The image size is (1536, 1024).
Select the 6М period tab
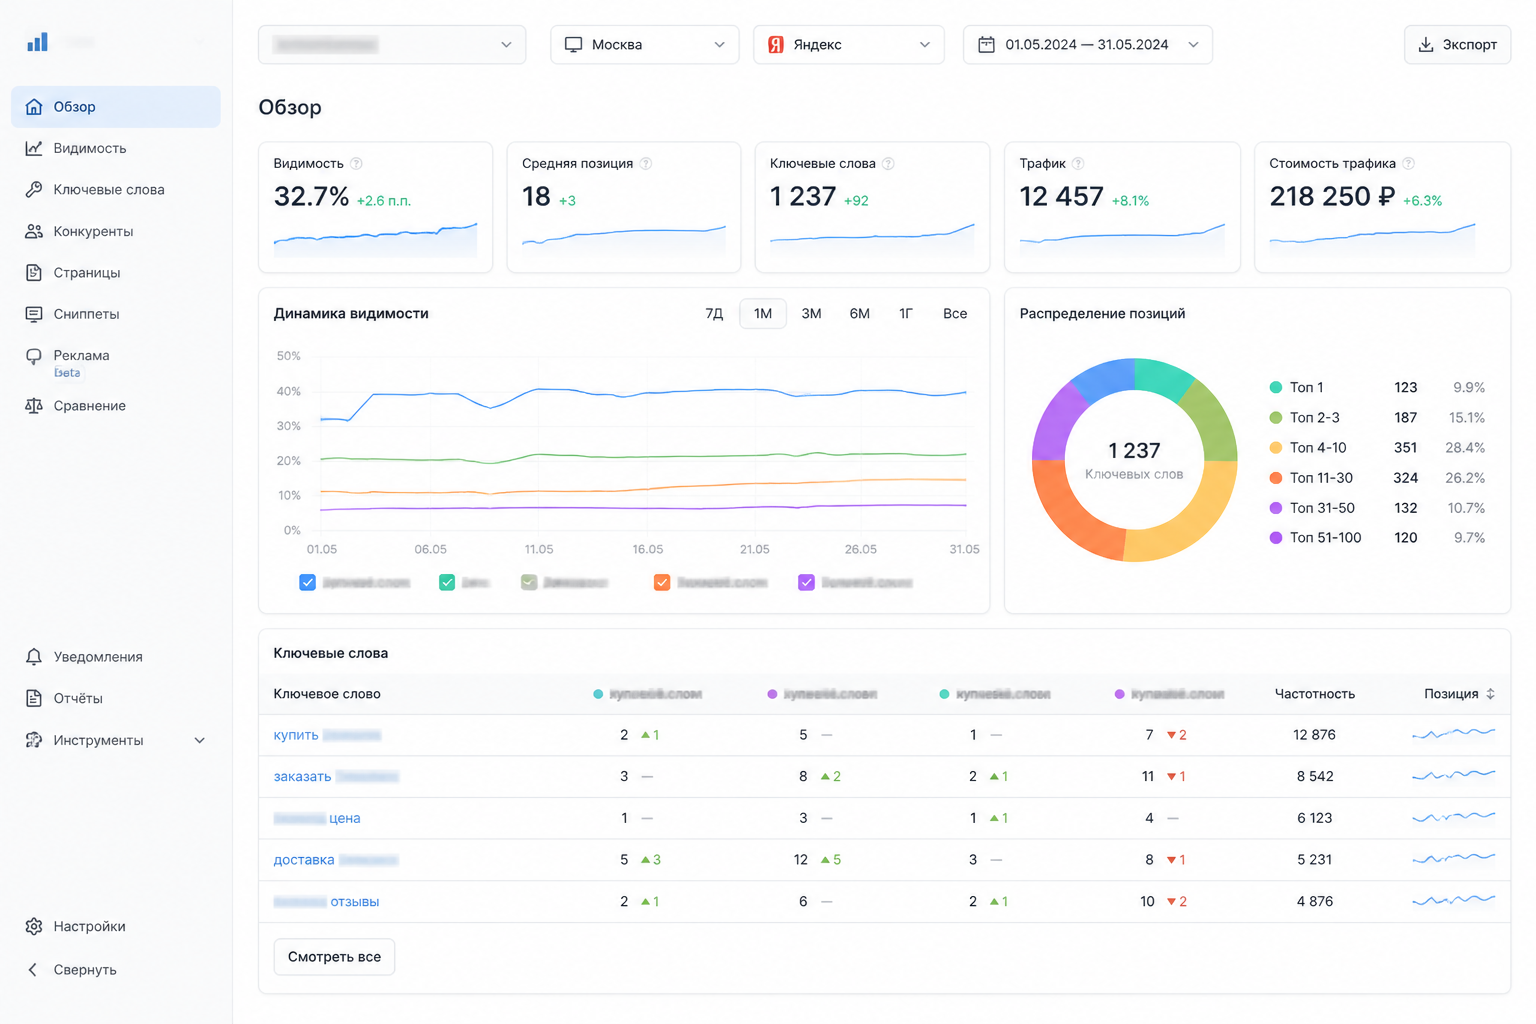(860, 314)
